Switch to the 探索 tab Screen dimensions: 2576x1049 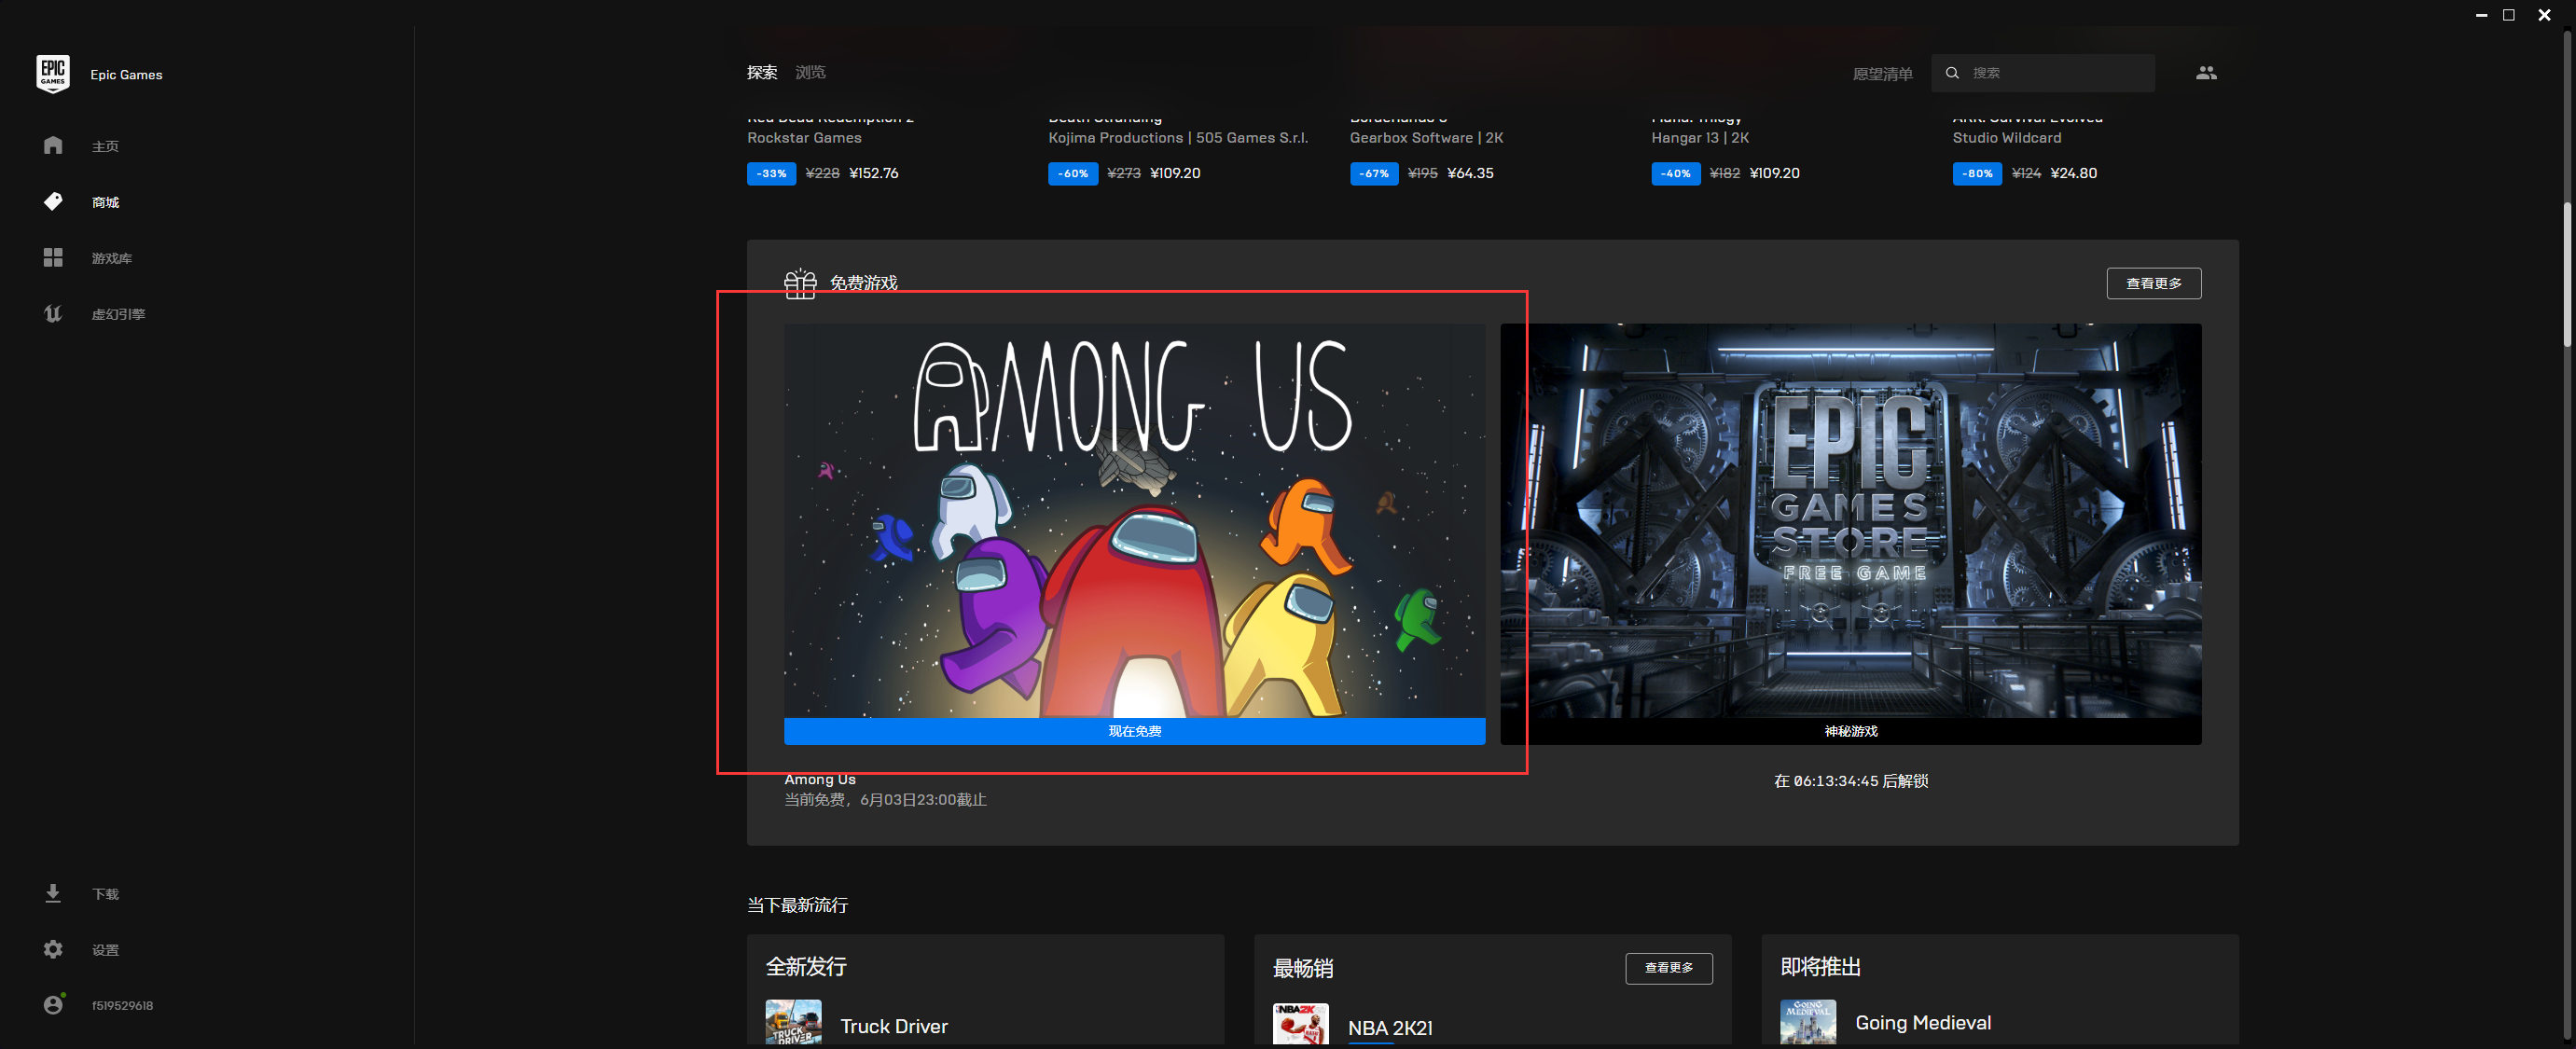coord(762,73)
